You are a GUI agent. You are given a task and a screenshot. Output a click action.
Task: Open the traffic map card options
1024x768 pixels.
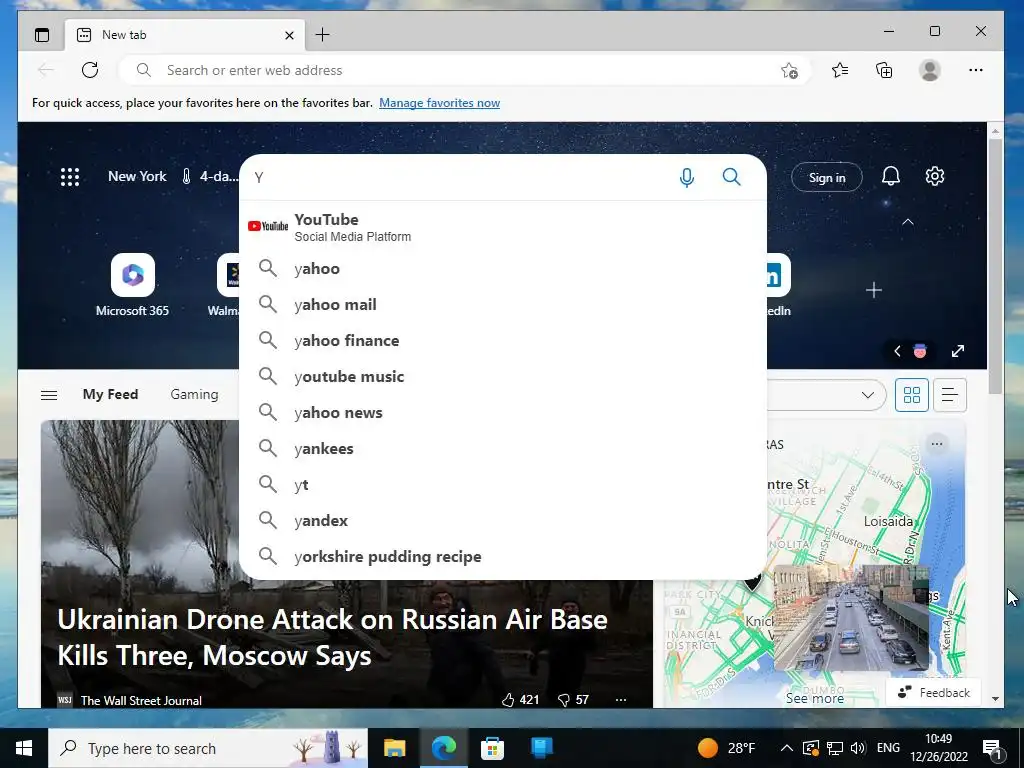(936, 444)
